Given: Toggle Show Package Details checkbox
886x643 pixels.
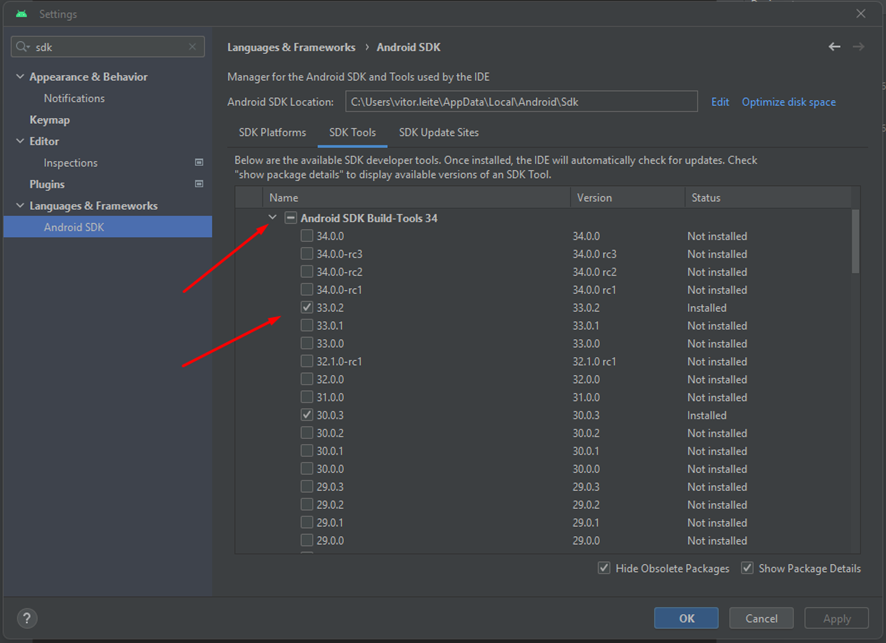Looking at the screenshot, I should click(x=747, y=568).
